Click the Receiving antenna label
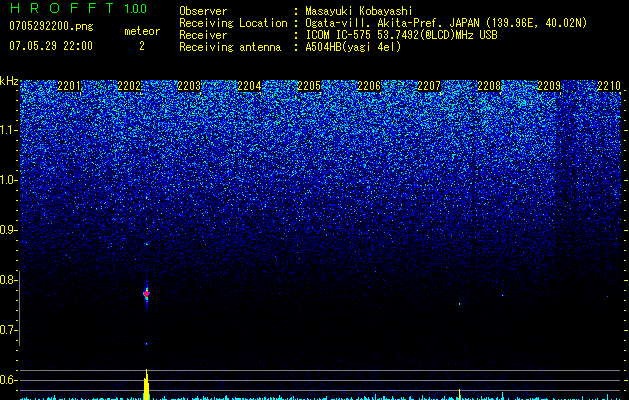Screen dimensions: 629x400 click(x=230, y=47)
